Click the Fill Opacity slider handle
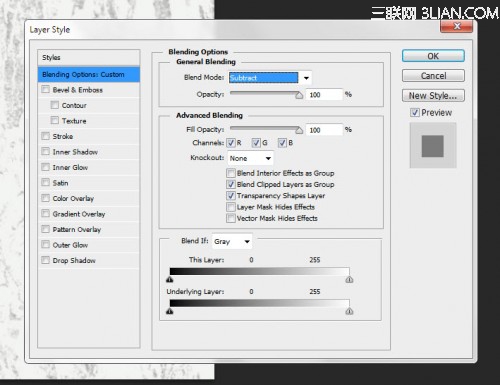The height and width of the screenshot is (385, 500). coord(299,130)
